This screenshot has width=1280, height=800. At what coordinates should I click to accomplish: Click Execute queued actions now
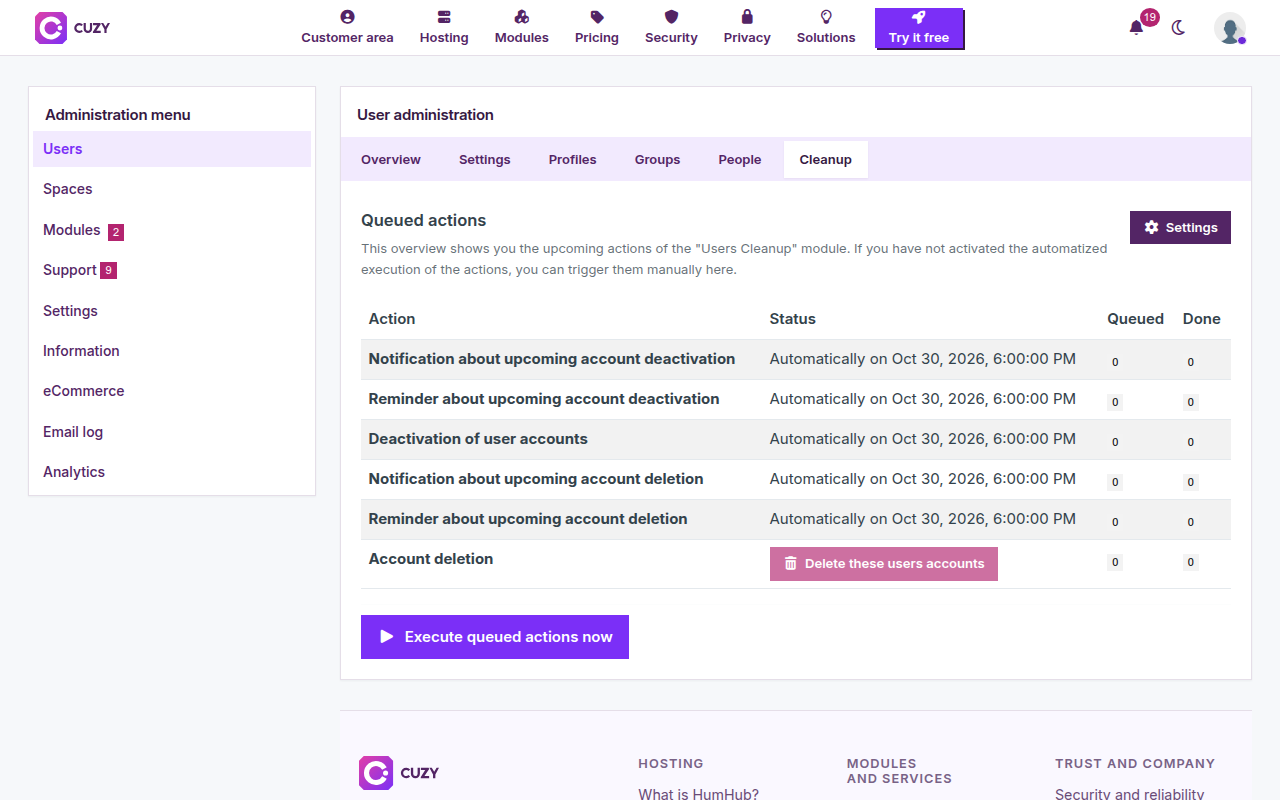(495, 637)
